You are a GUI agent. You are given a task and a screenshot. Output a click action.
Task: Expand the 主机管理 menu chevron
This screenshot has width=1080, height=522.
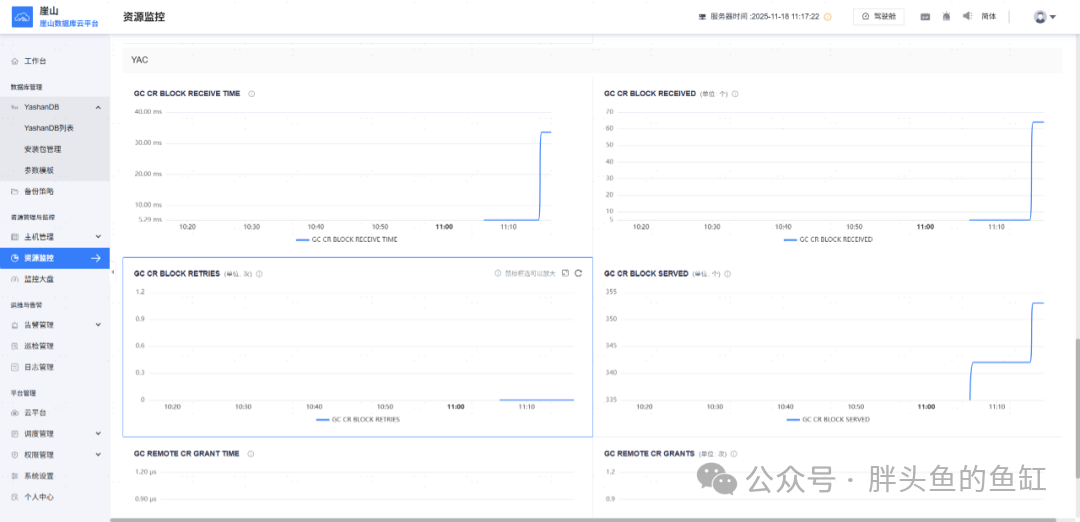pos(98,236)
